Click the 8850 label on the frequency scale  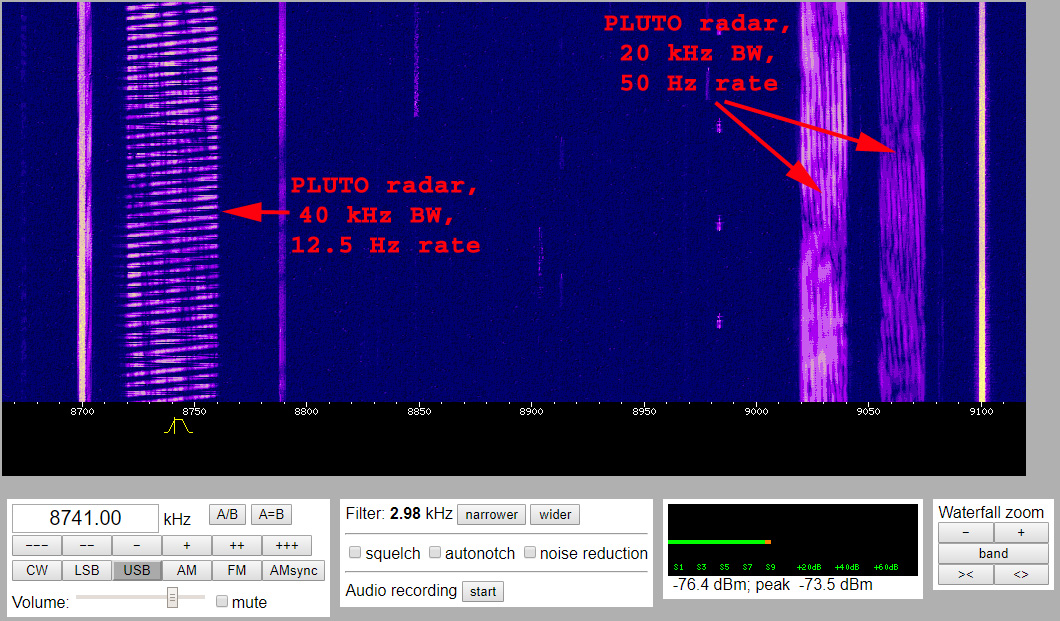click(x=419, y=411)
